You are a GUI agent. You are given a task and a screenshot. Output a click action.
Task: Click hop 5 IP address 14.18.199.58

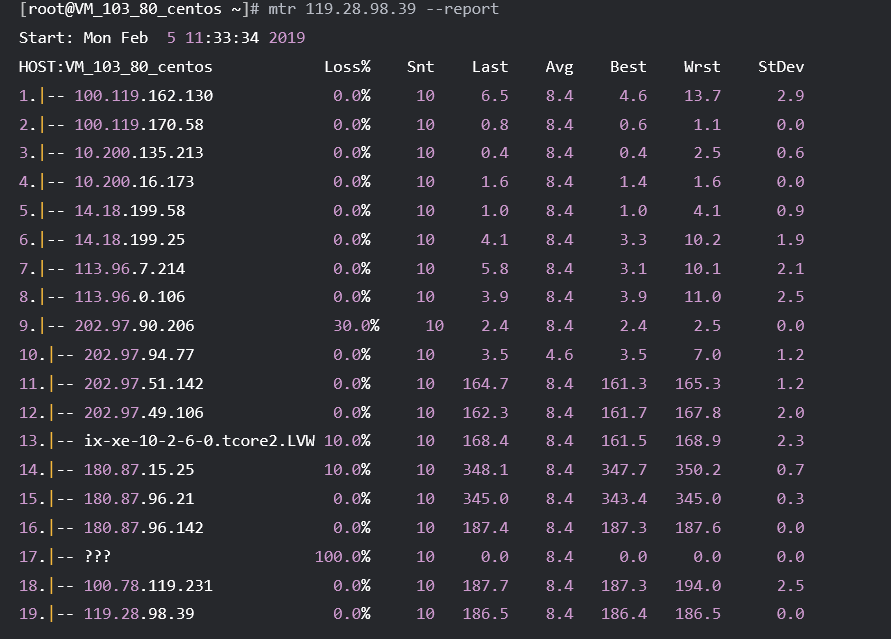pyautogui.click(x=130, y=211)
